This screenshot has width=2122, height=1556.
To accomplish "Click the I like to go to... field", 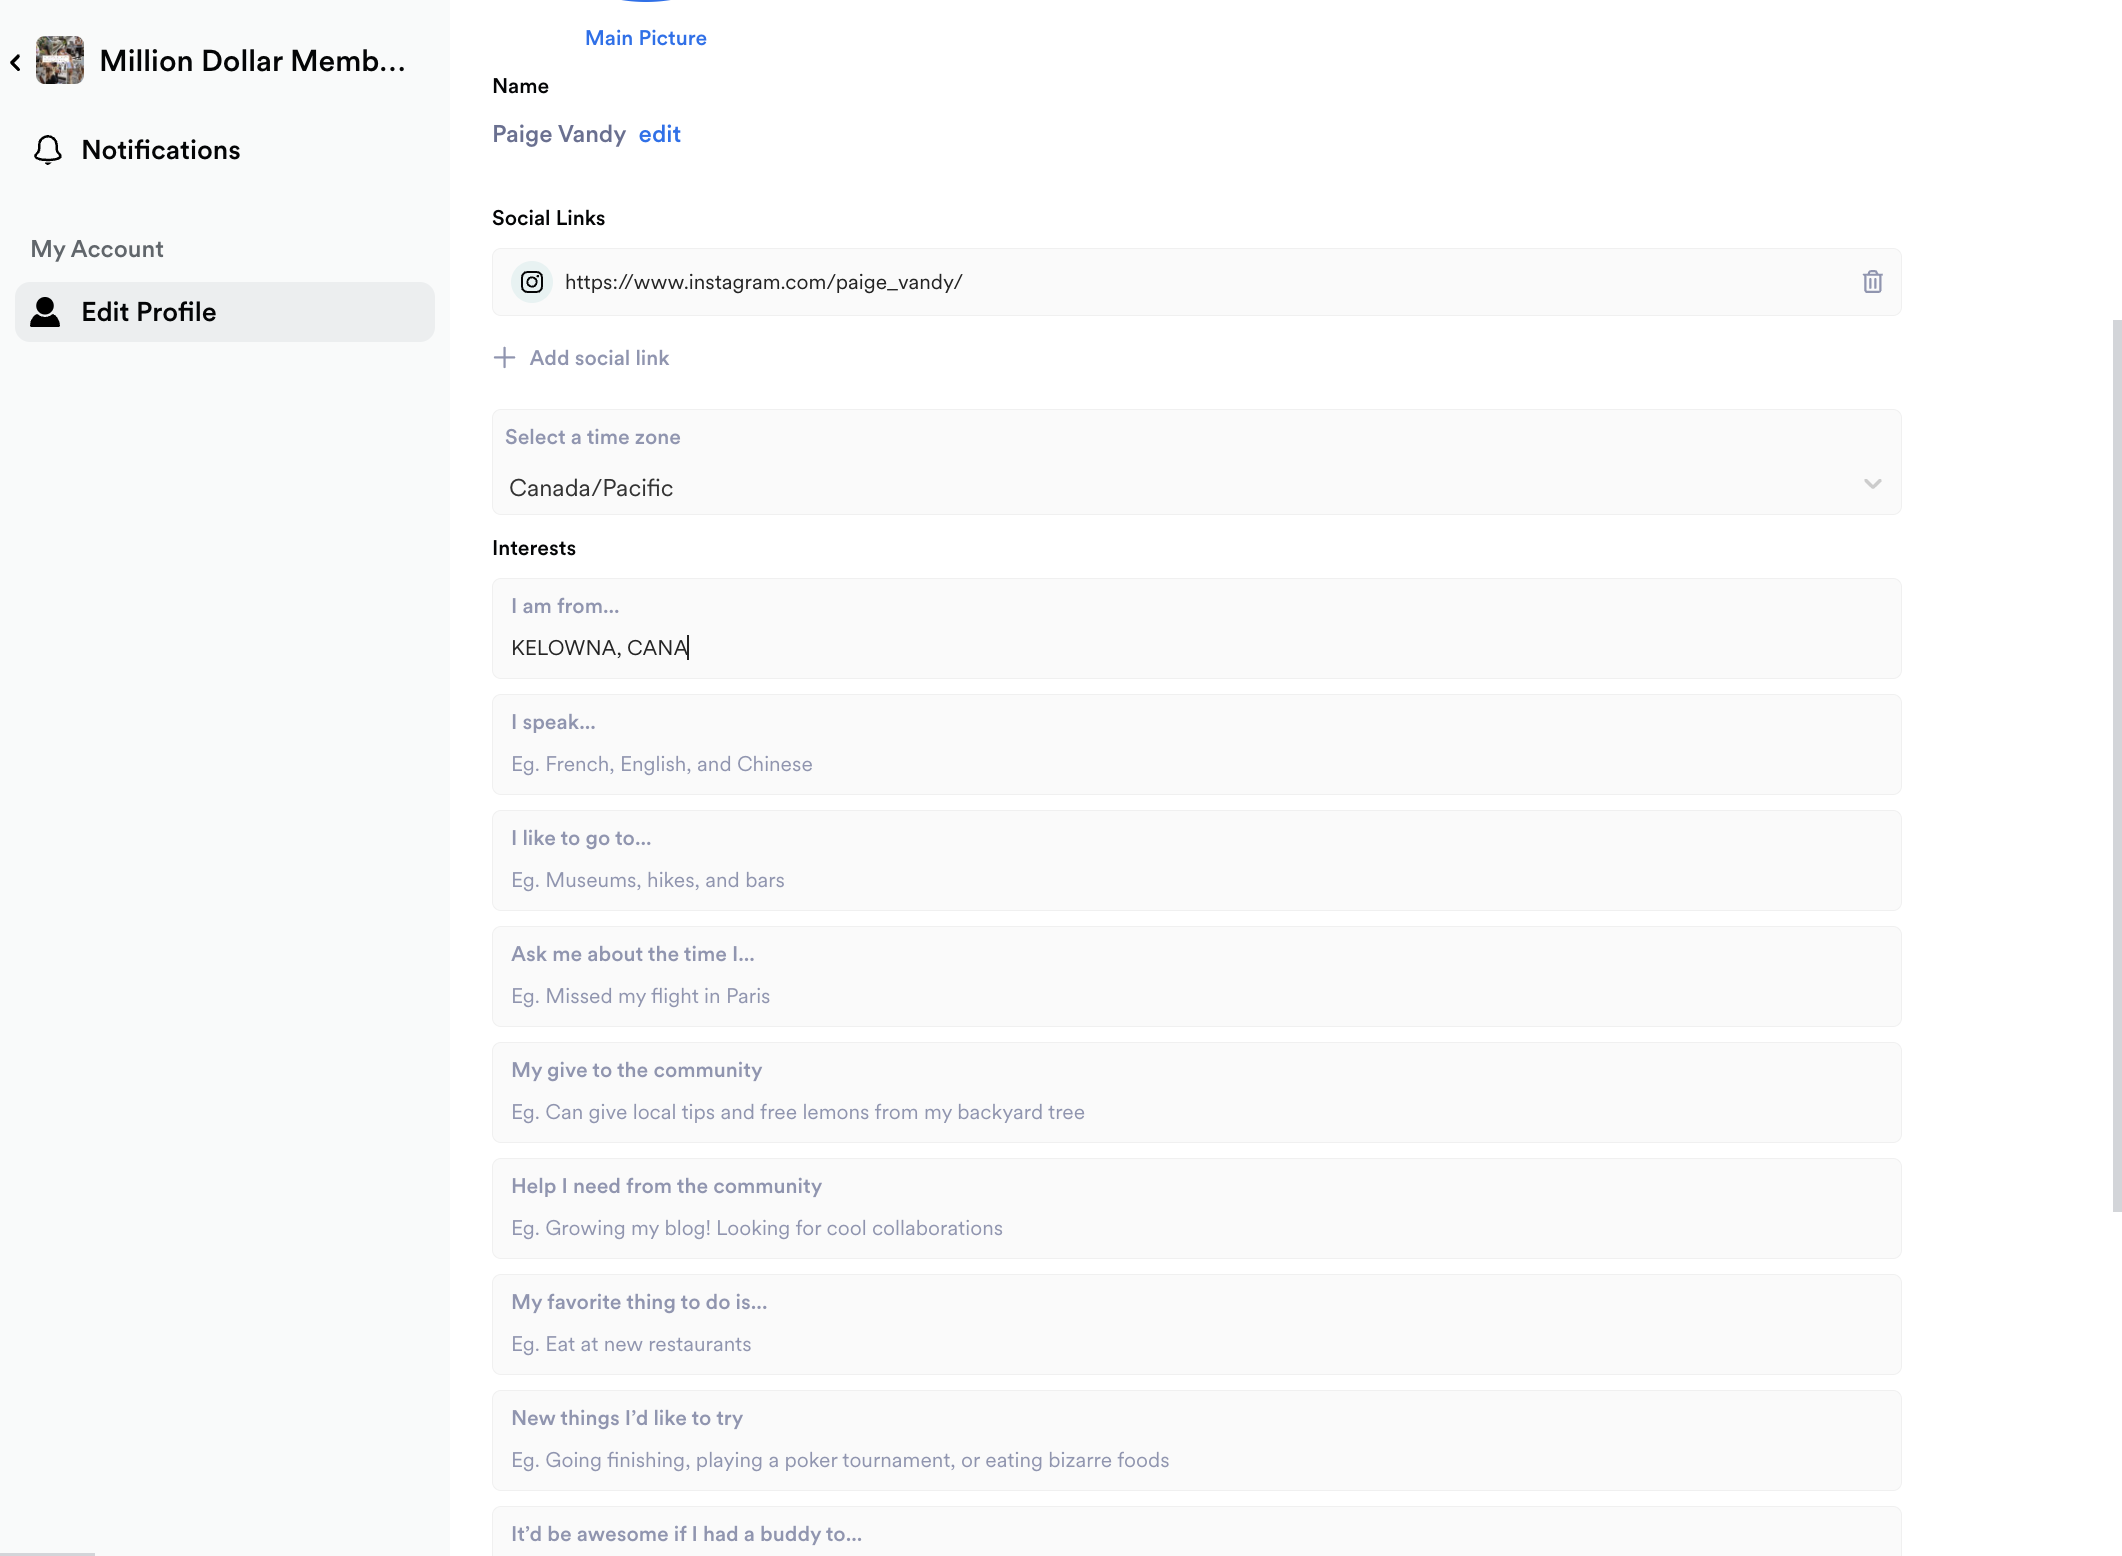I will (x=1196, y=861).
